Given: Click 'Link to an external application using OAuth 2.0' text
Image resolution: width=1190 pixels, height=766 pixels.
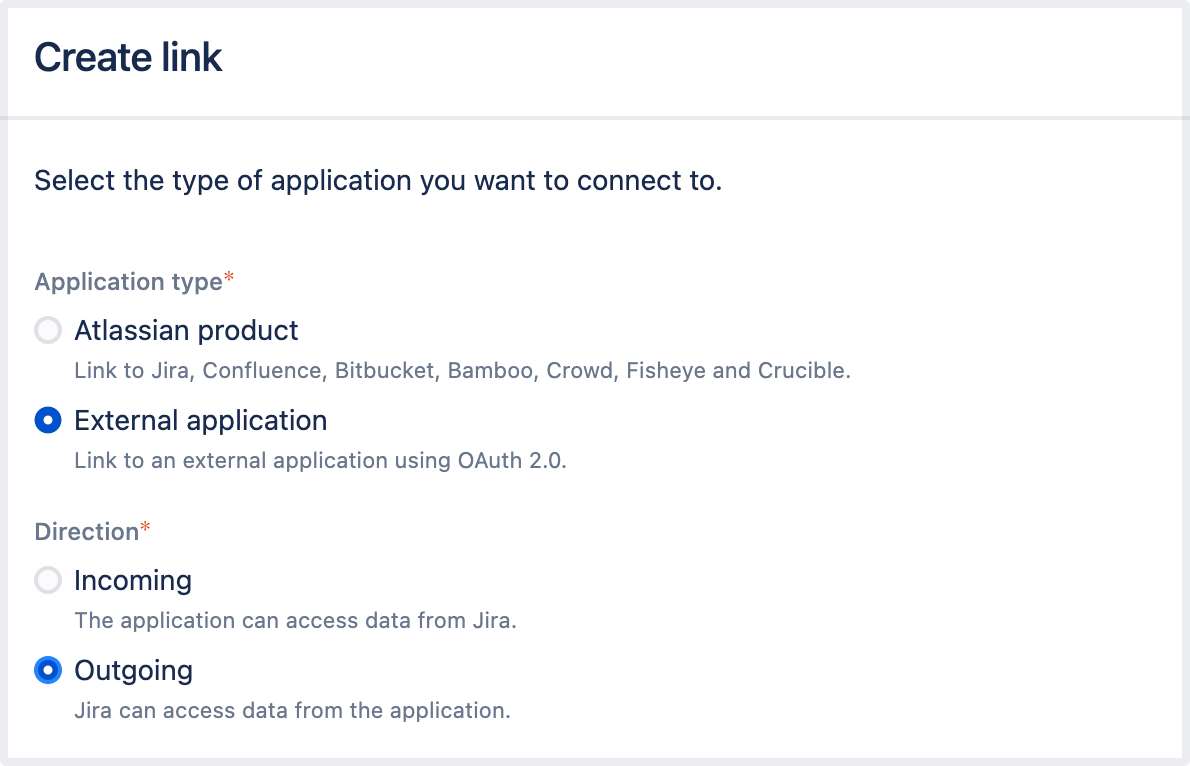Looking at the screenshot, I should tap(320, 461).
